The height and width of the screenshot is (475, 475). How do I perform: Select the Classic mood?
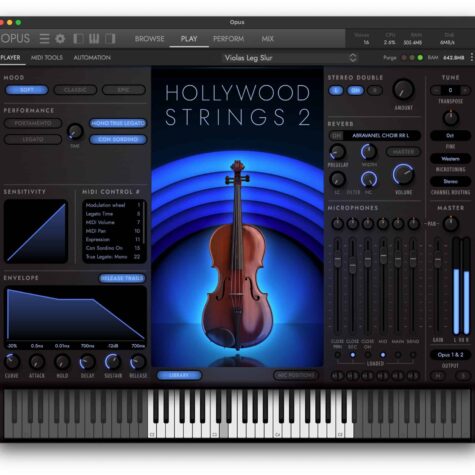[75, 90]
